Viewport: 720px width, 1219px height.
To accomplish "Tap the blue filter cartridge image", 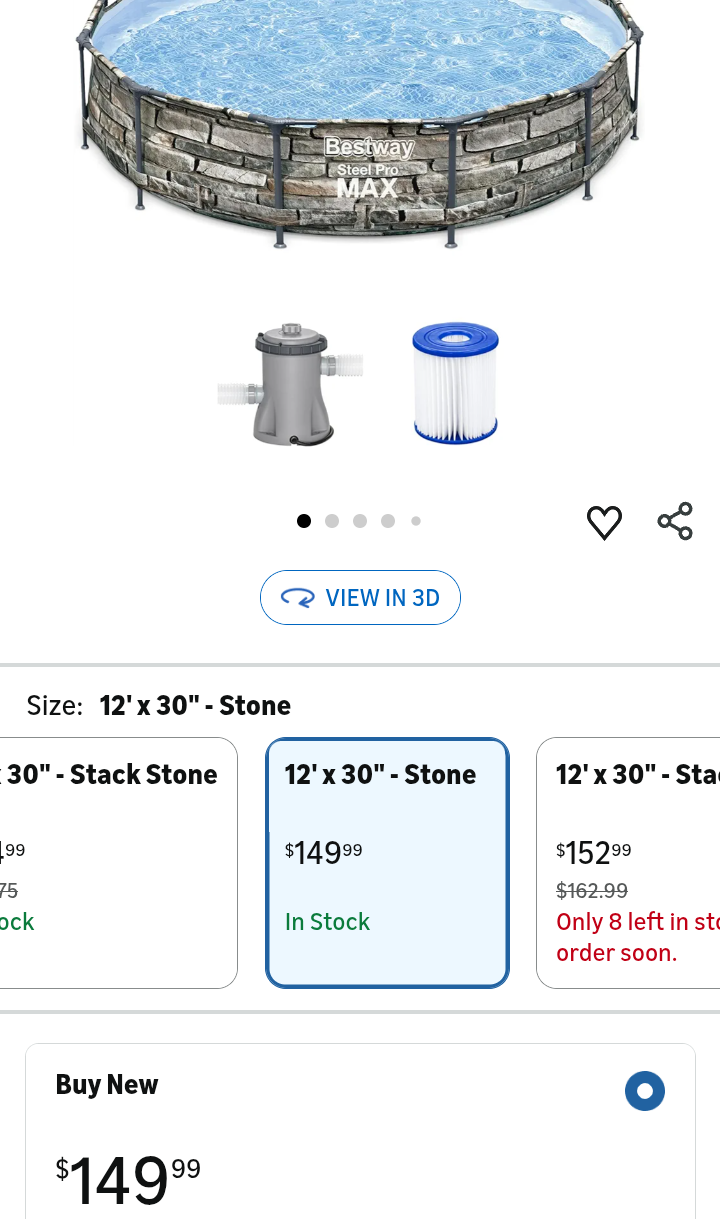I will [x=455, y=382].
